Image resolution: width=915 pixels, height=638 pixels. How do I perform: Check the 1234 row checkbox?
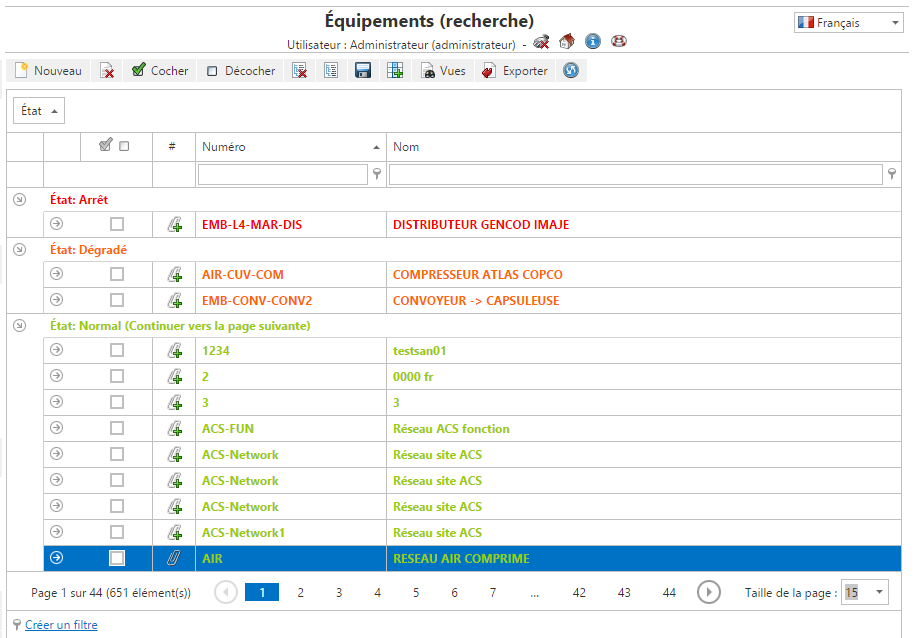point(117,350)
